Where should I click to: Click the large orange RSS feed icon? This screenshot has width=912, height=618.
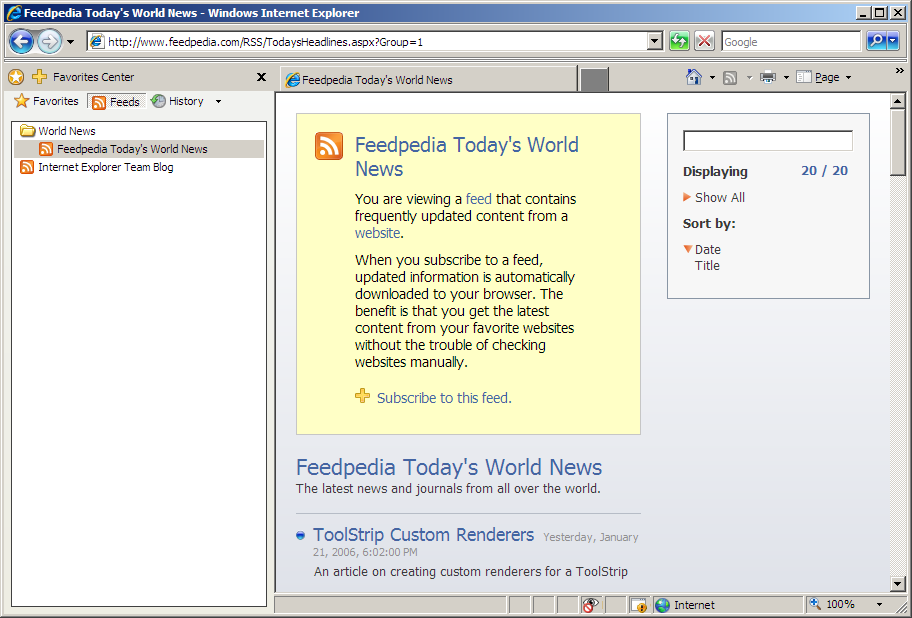coord(329,145)
